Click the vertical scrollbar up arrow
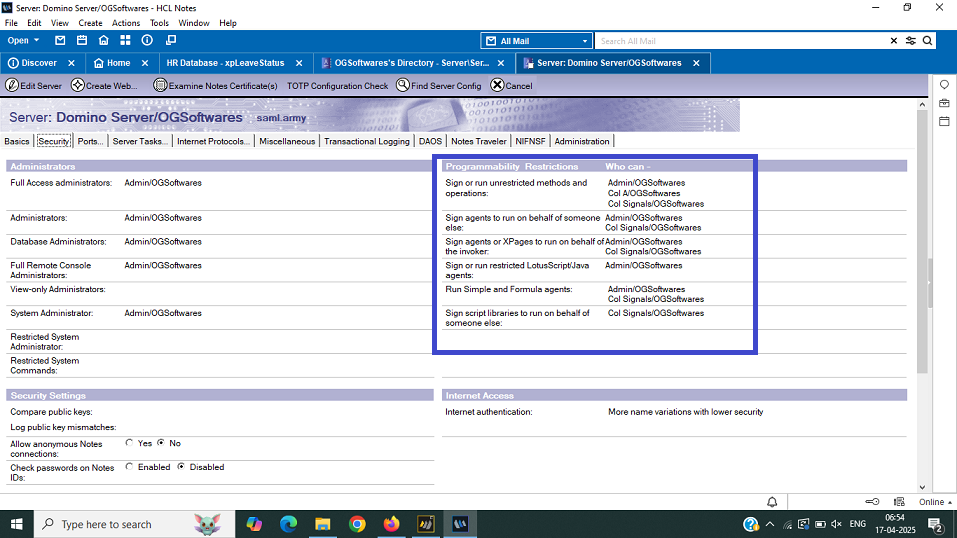The image size is (957, 538). 922,105
